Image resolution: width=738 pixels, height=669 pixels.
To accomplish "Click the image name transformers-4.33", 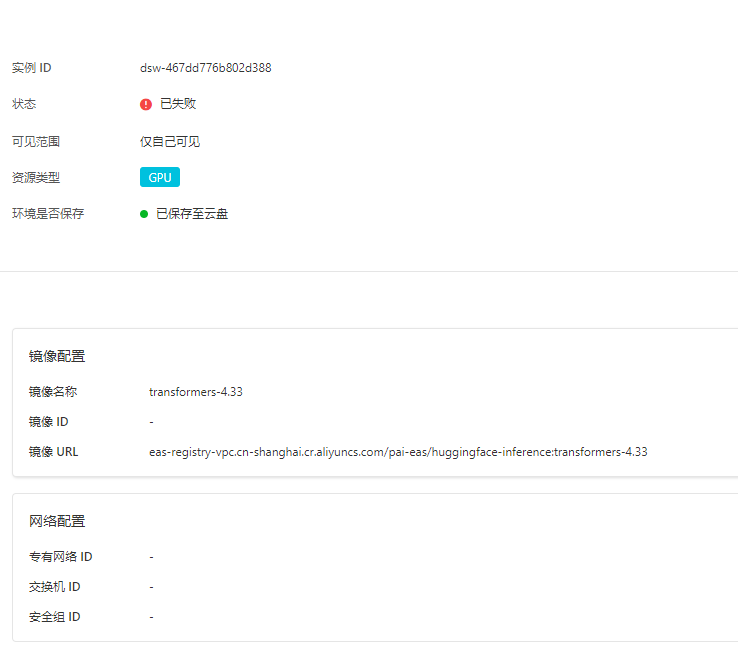I will (195, 392).
